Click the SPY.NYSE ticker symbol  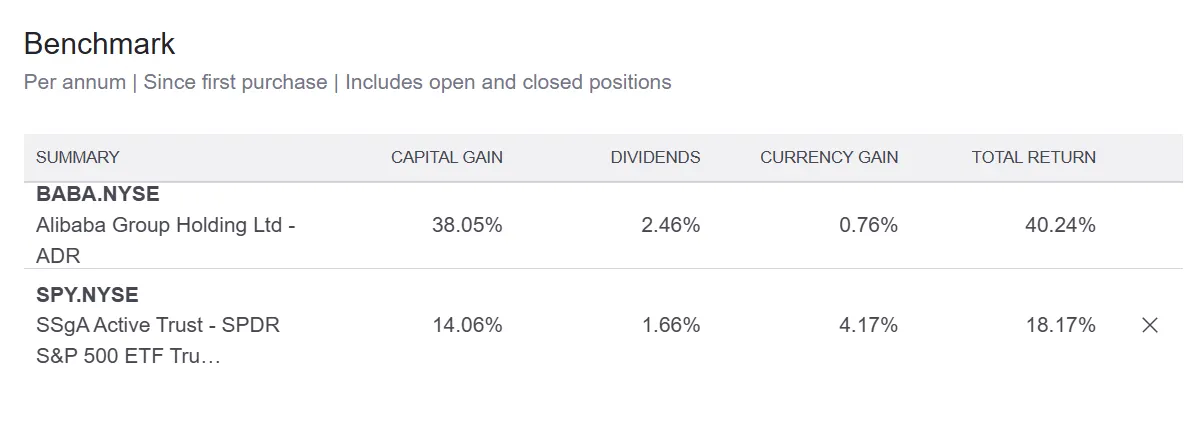pos(87,295)
